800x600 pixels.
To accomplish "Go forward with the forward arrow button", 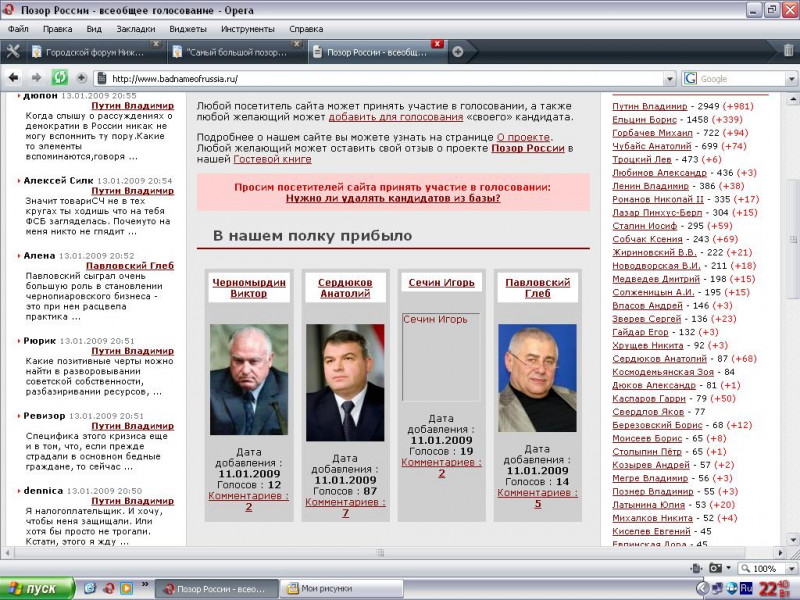I will click(36, 78).
